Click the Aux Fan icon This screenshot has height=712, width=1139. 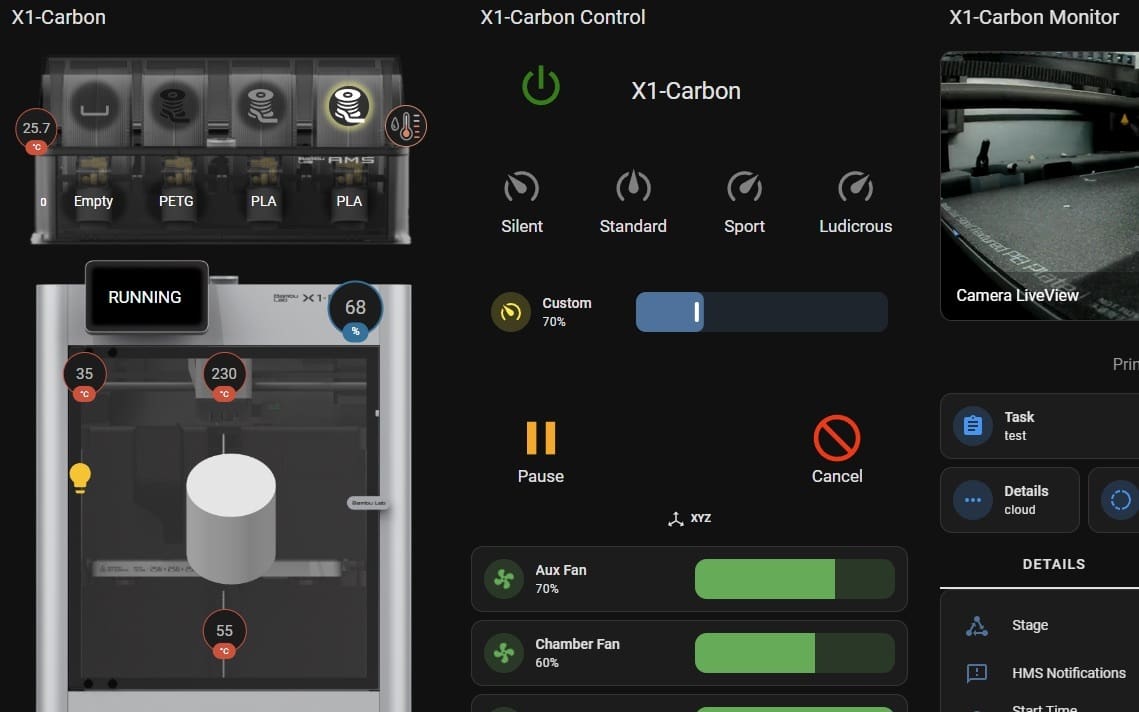(x=503, y=579)
